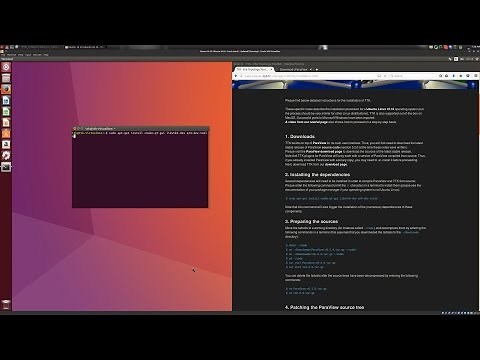The image size is (480, 360).
Task: Follow the 'download page' link for TTK
Action: (x=336, y=164)
